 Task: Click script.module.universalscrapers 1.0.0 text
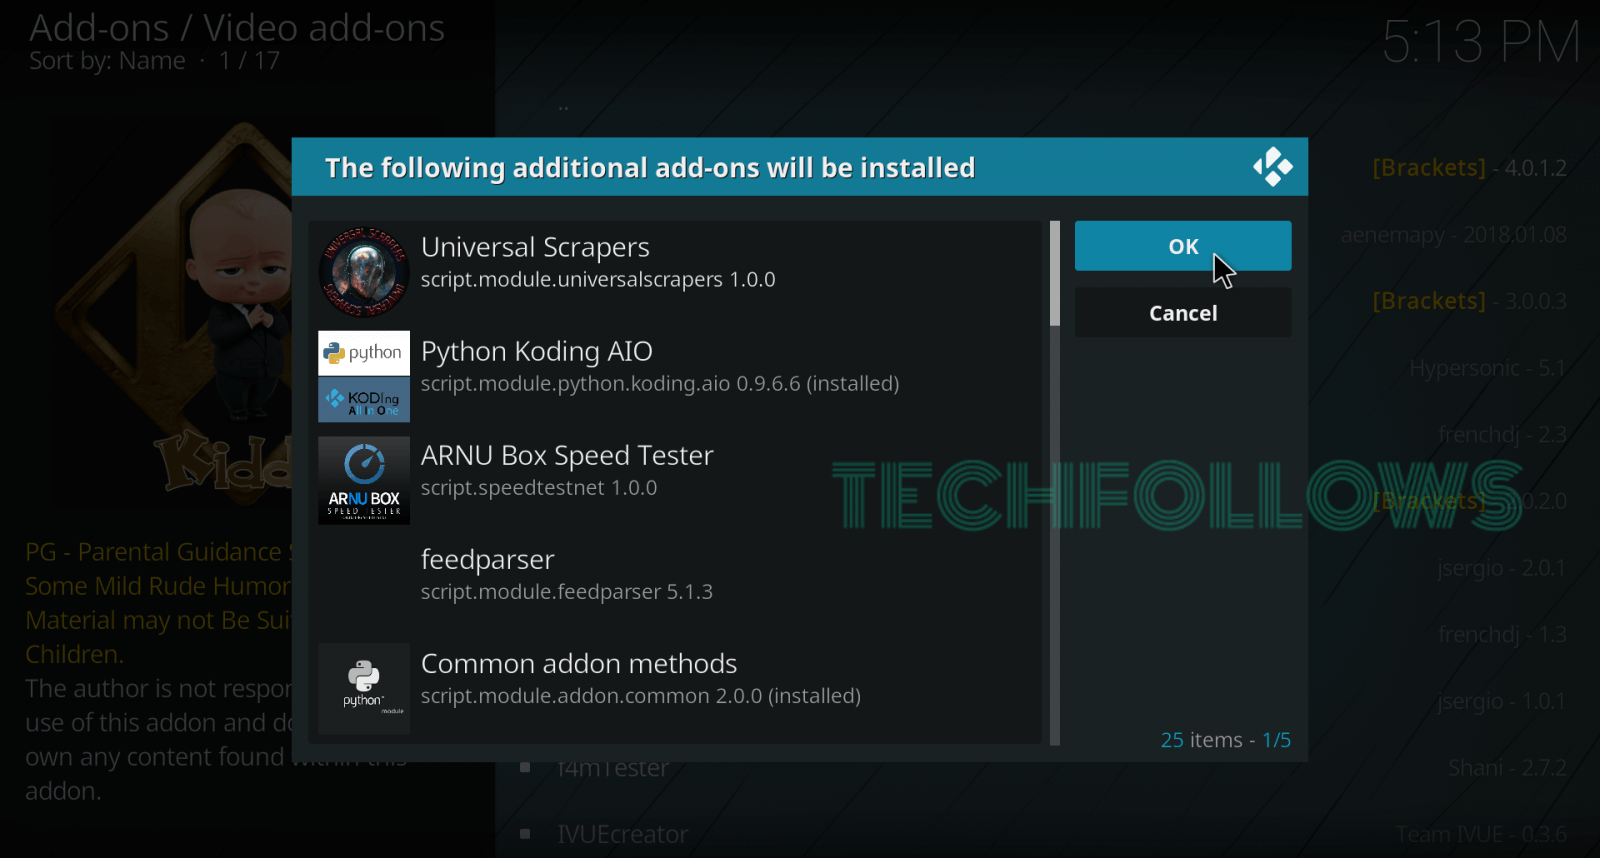click(598, 280)
